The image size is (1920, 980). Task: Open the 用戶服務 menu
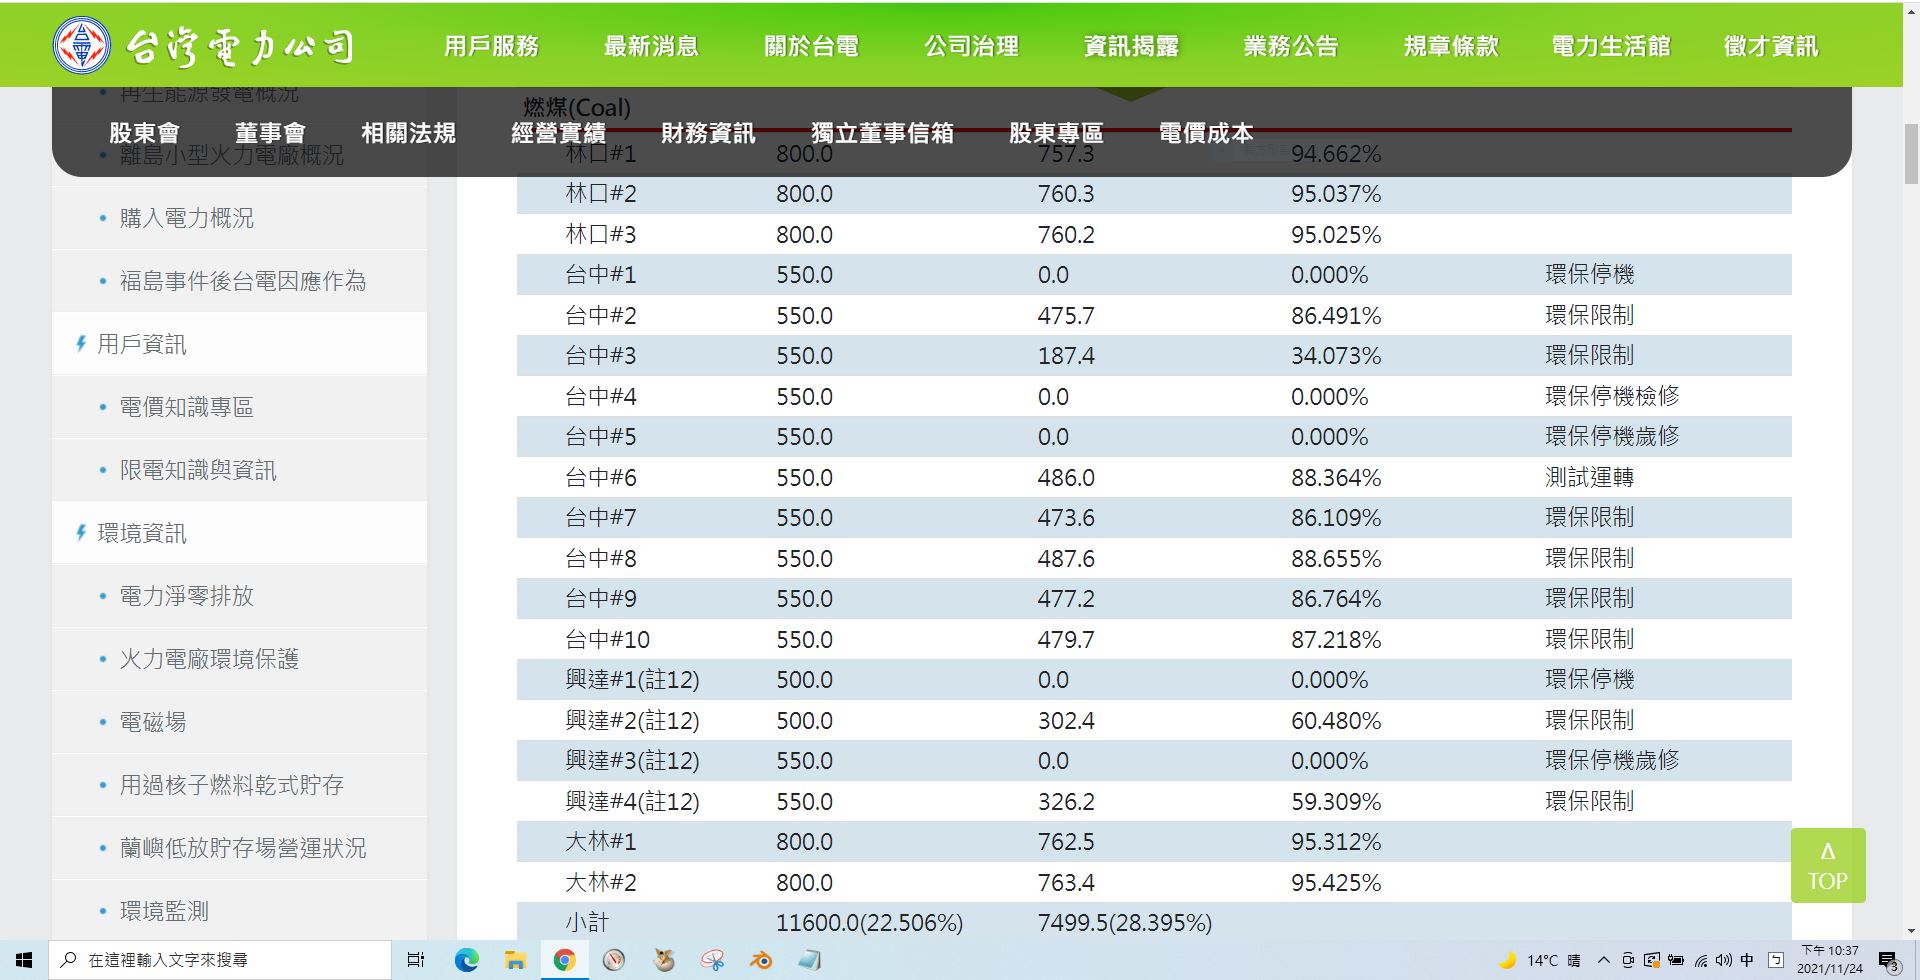(x=491, y=46)
